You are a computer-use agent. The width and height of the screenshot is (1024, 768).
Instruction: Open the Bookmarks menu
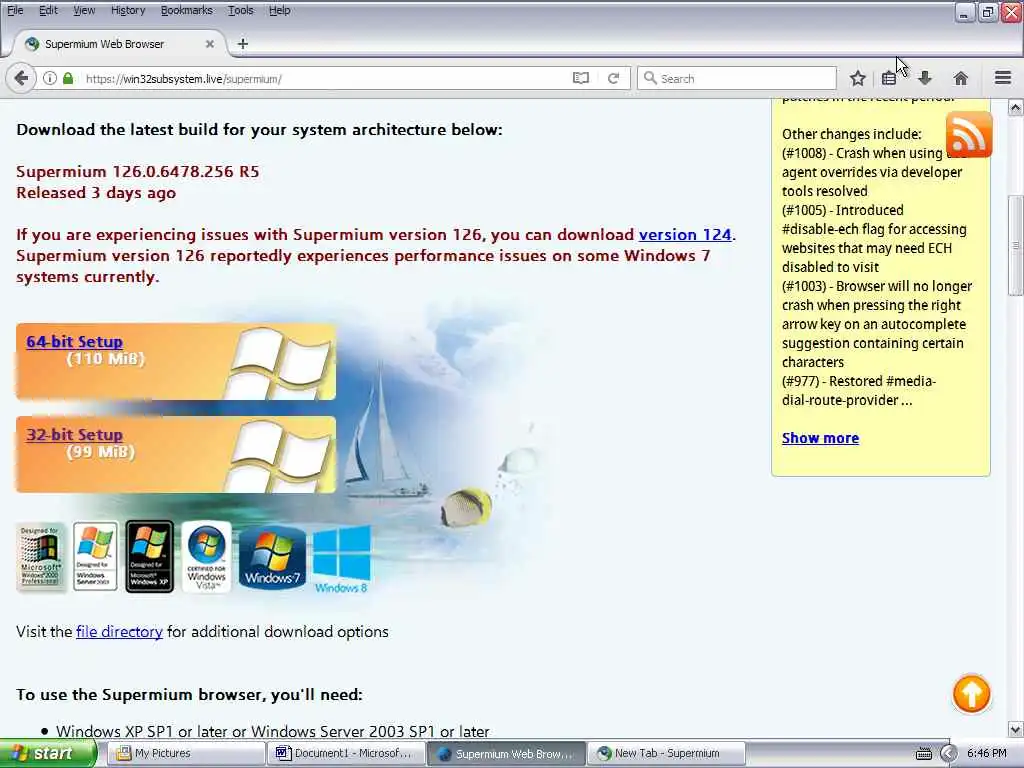click(187, 10)
